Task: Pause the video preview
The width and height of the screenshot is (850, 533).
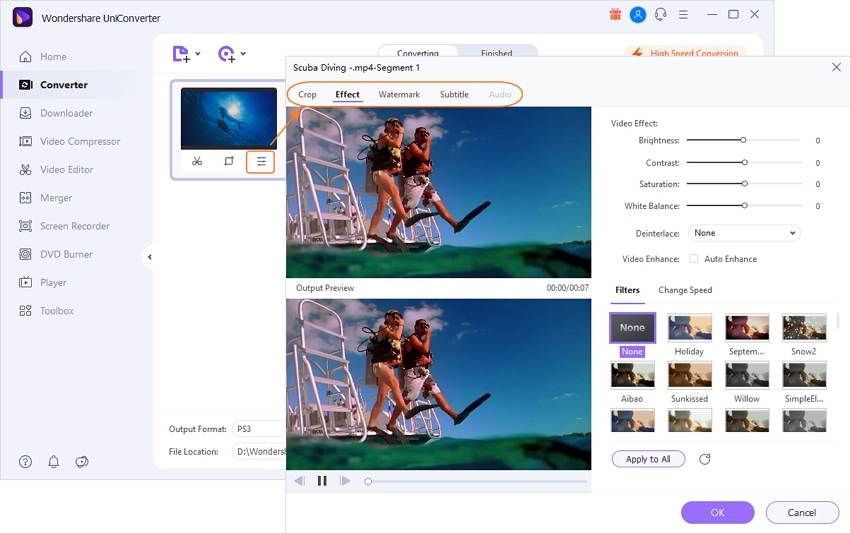Action: pos(322,481)
